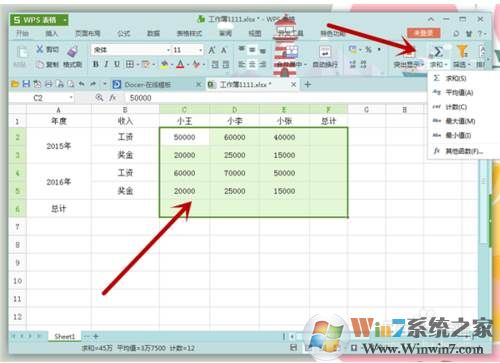Click the Paste clipboard icon
The image size is (500, 363).
tap(22, 52)
